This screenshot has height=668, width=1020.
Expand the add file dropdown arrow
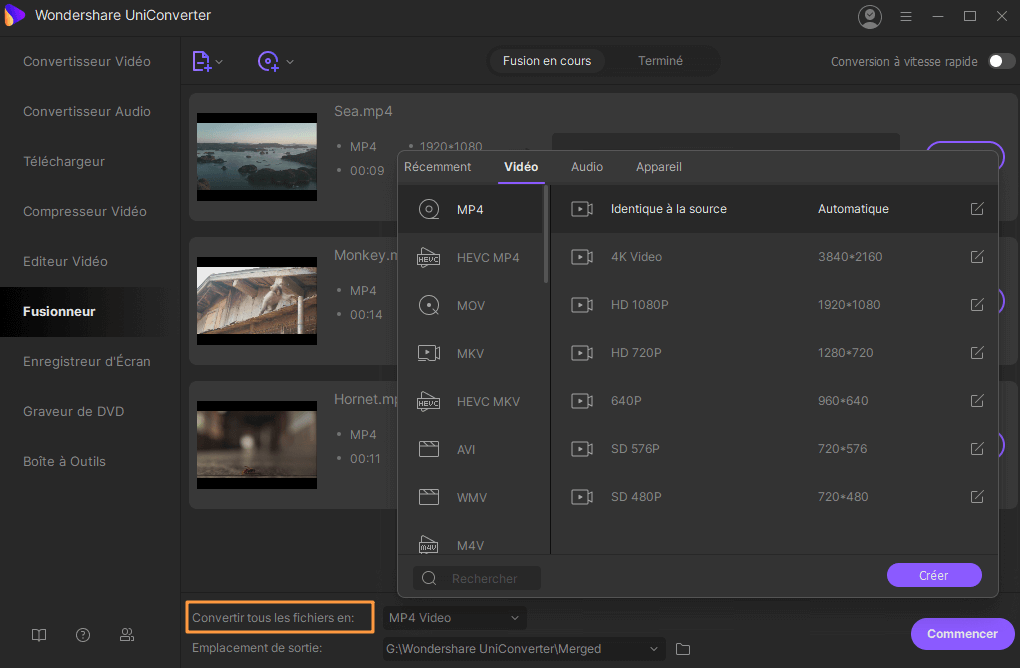220,62
